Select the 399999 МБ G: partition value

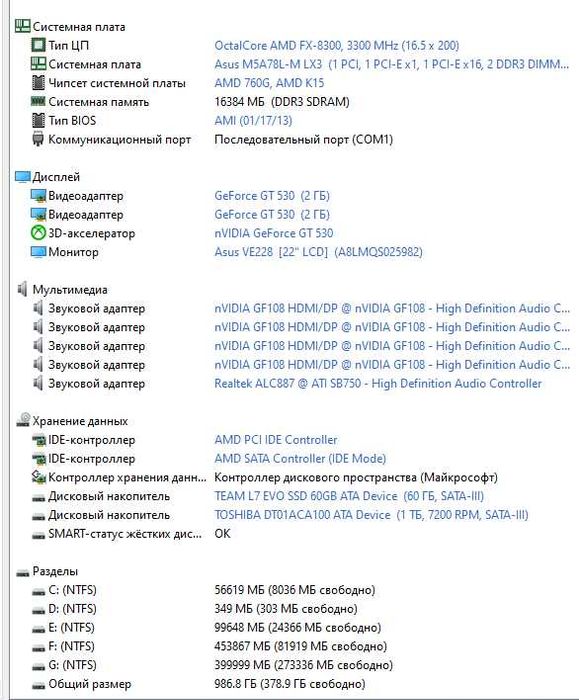point(304,664)
